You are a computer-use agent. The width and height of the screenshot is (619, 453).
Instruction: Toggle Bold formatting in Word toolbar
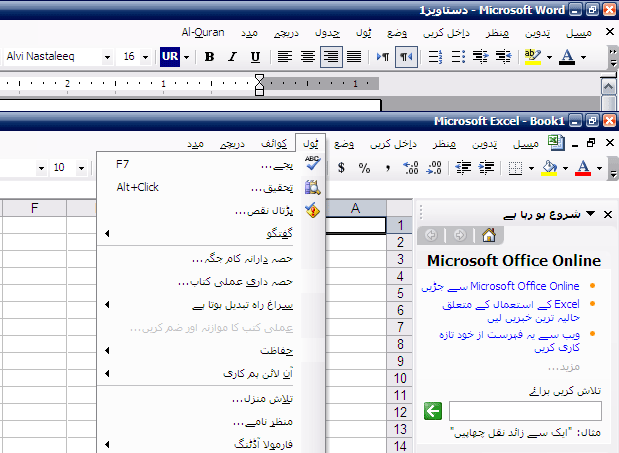[x=210, y=57]
